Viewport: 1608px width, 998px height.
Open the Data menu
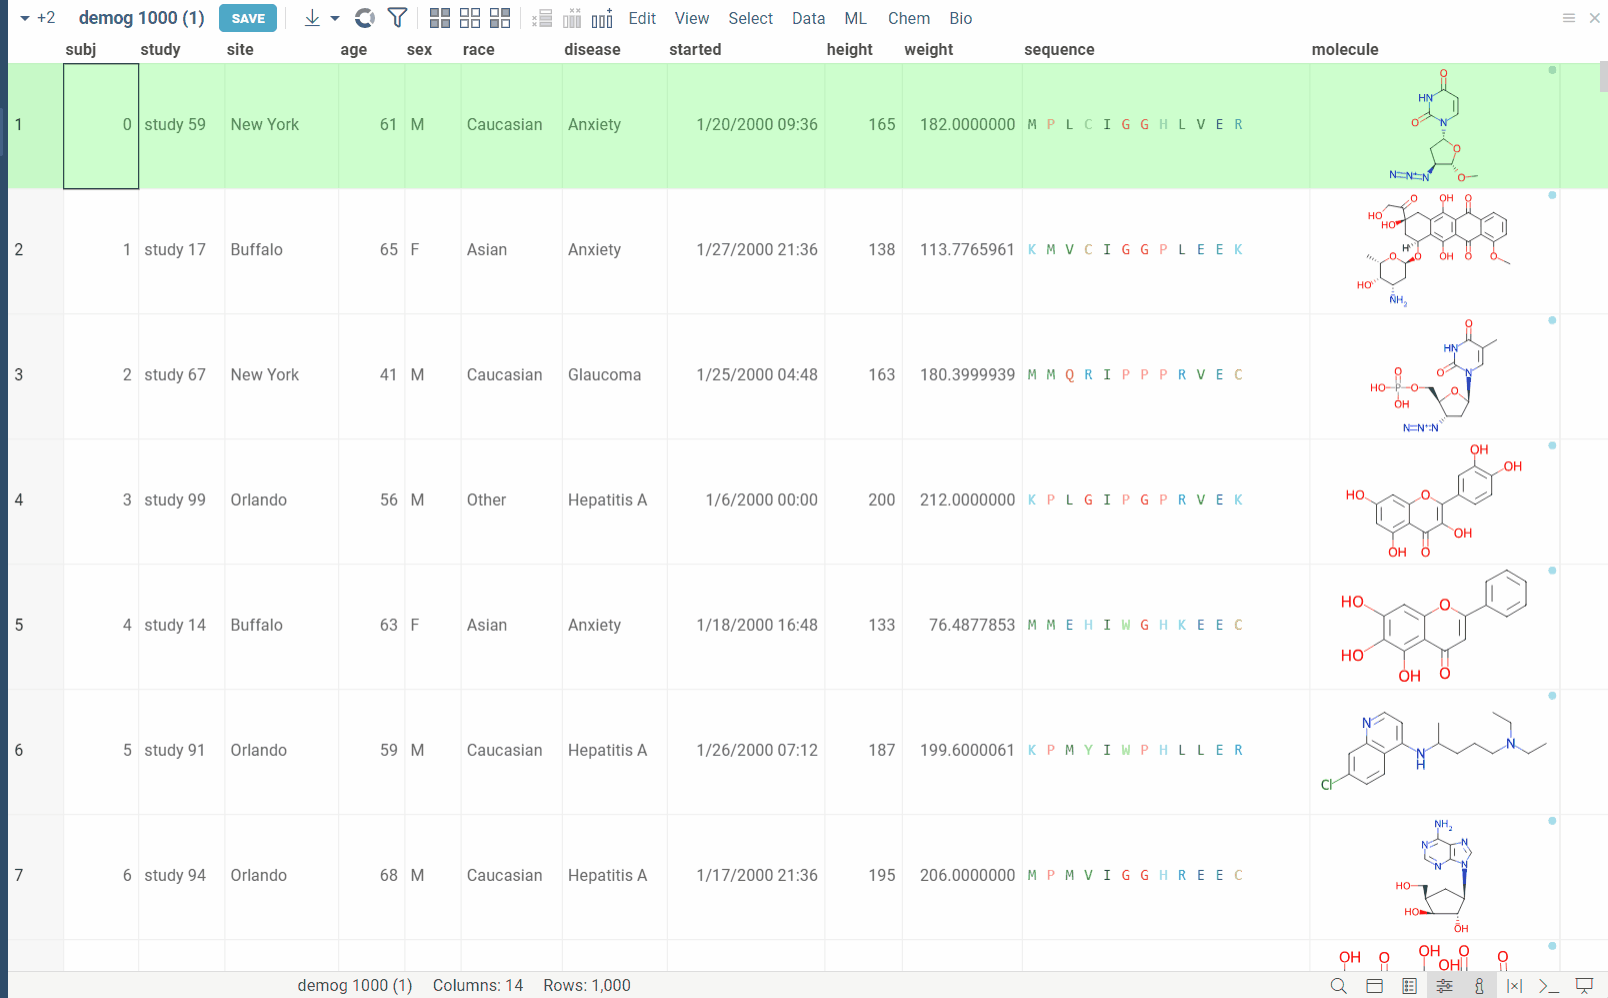point(808,18)
